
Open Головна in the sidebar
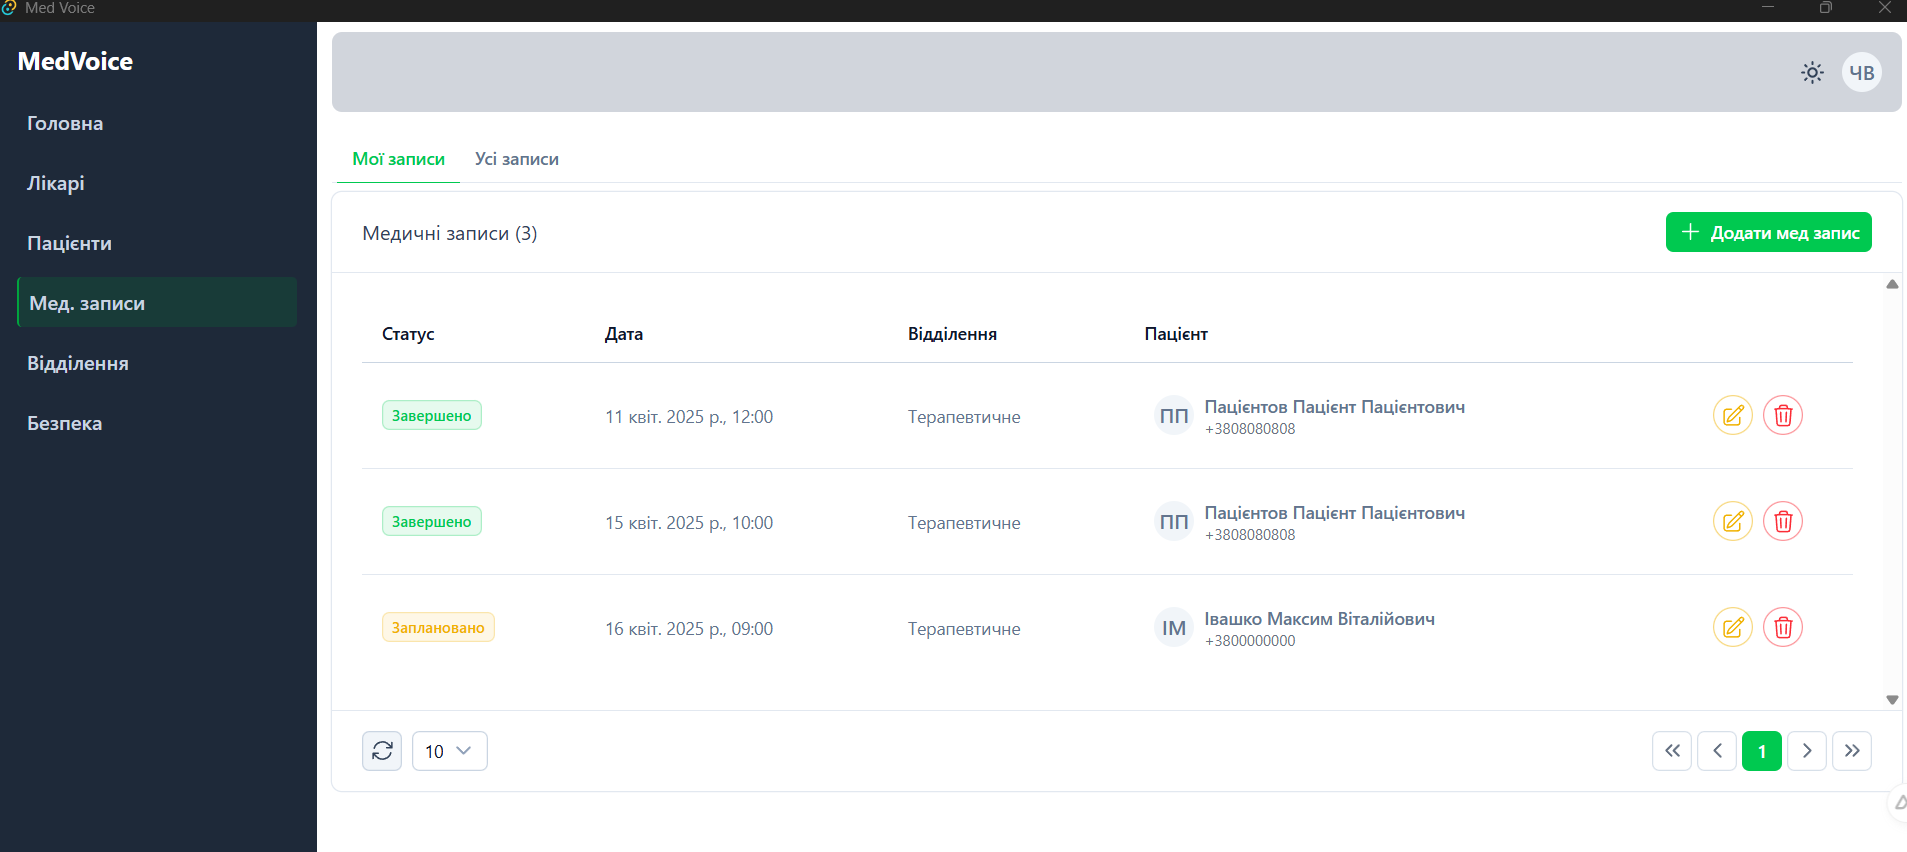tap(157, 123)
